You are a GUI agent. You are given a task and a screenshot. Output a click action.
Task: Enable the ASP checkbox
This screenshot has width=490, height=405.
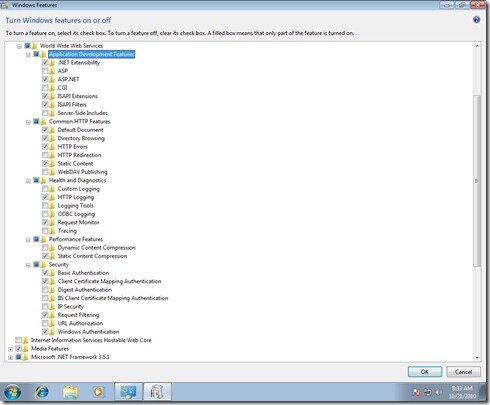click(45, 71)
